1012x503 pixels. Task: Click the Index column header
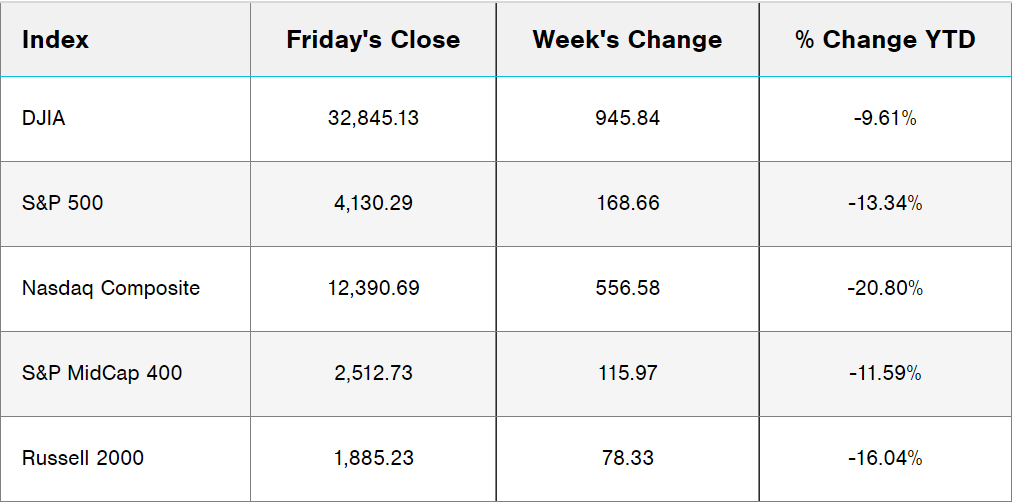point(56,40)
